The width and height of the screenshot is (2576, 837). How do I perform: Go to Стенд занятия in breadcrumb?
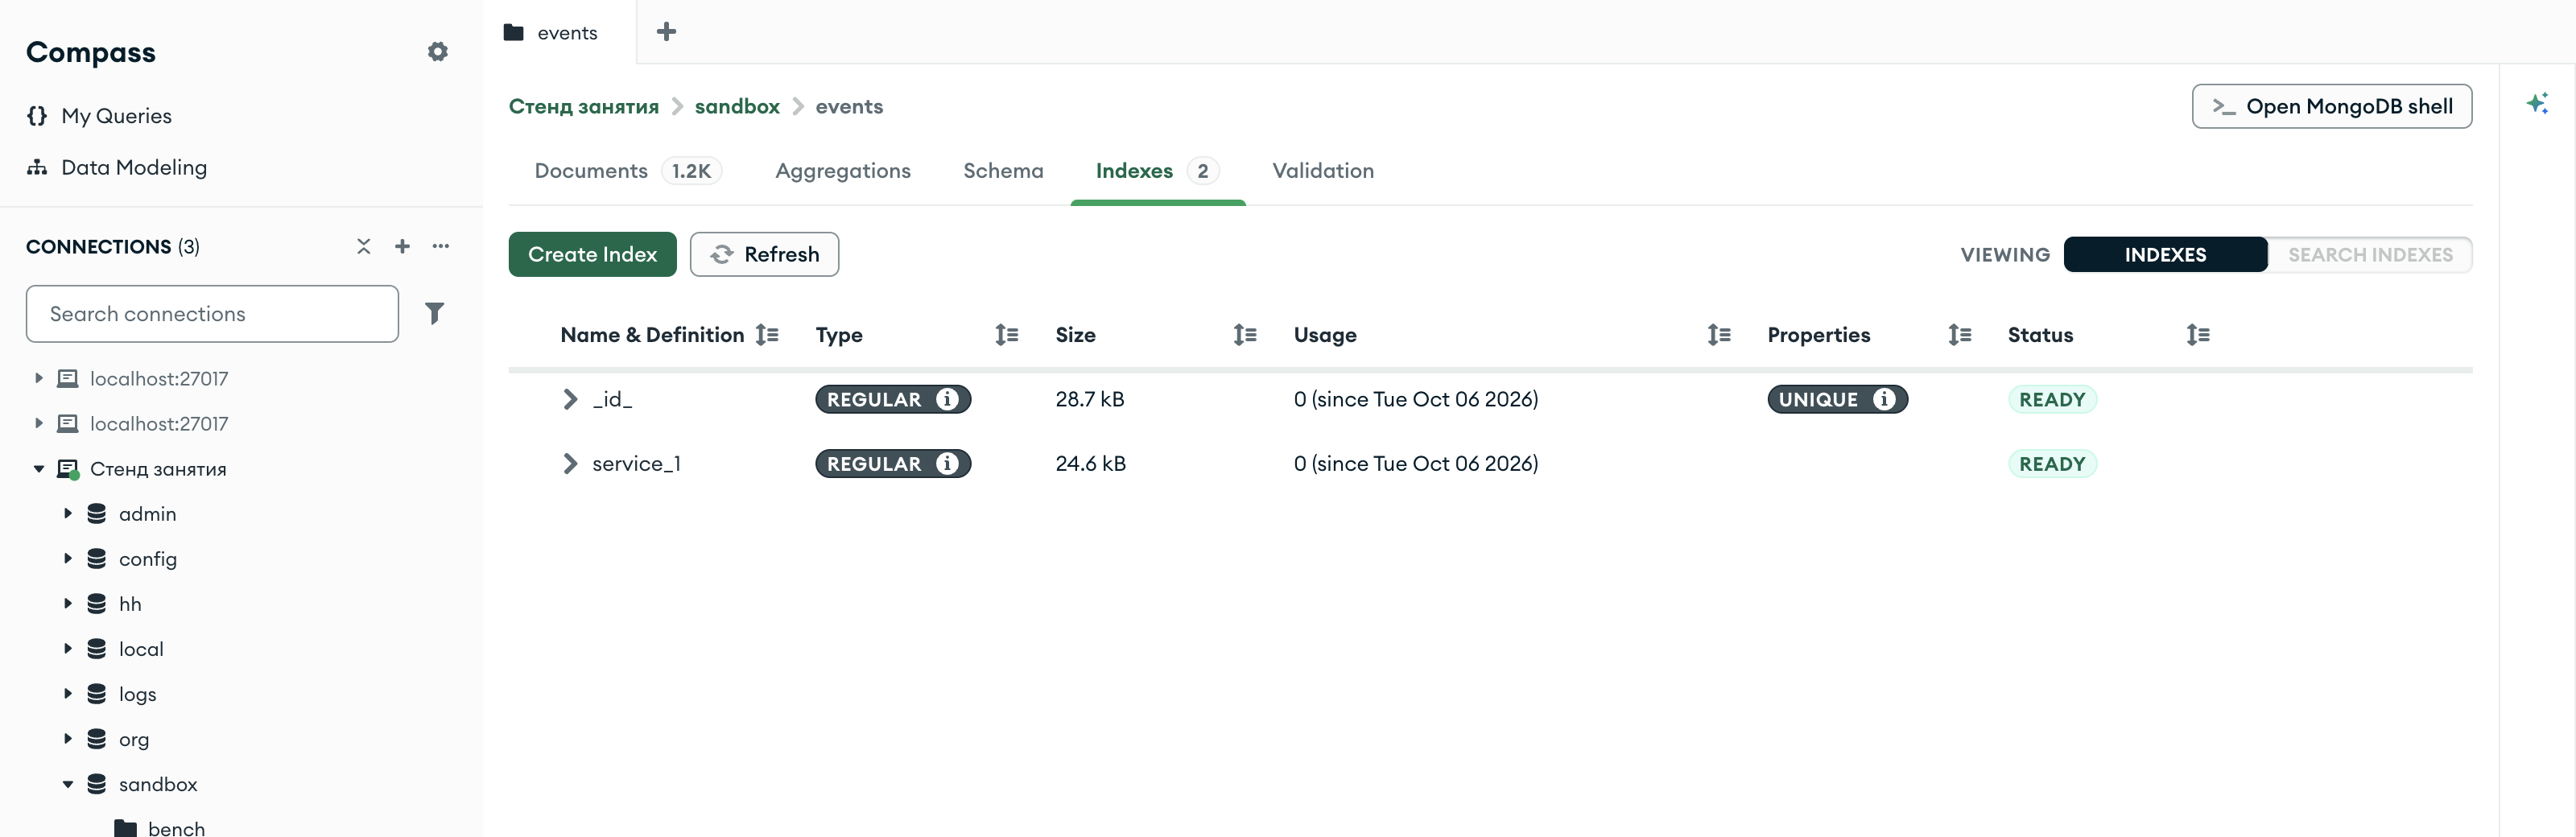584,107
